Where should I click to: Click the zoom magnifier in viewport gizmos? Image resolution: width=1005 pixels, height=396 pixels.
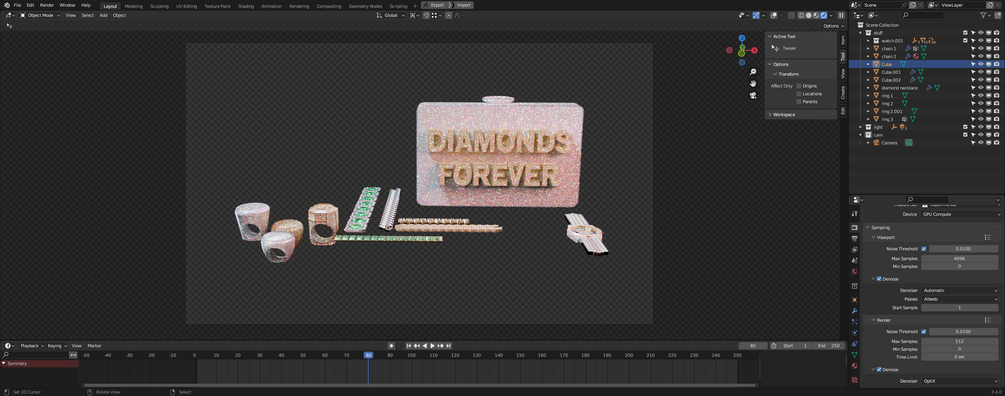pos(753,72)
